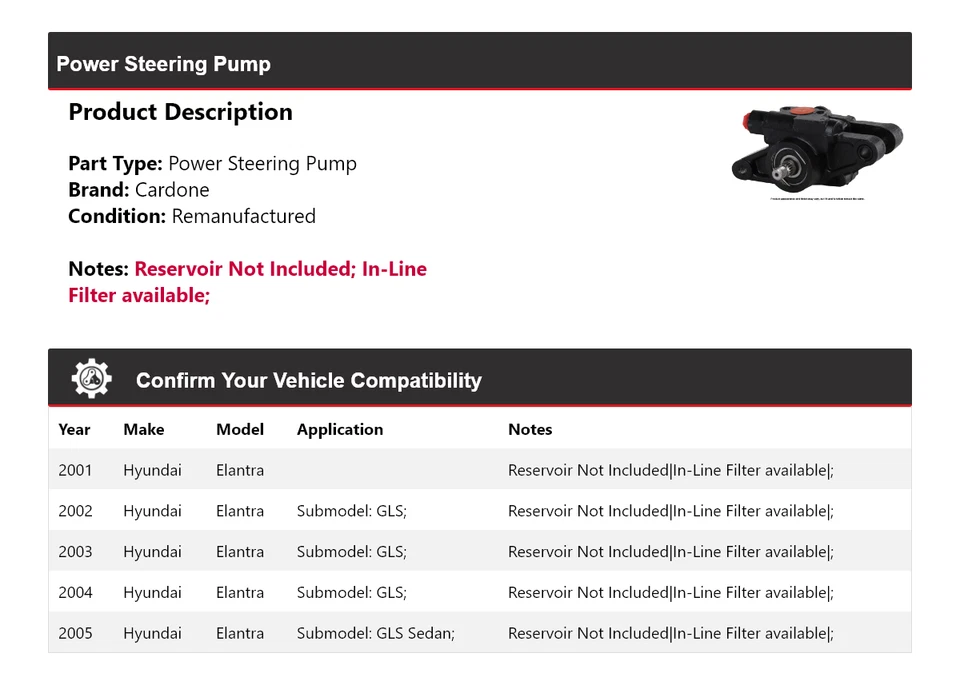Click the Notes column header

click(x=530, y=430)
